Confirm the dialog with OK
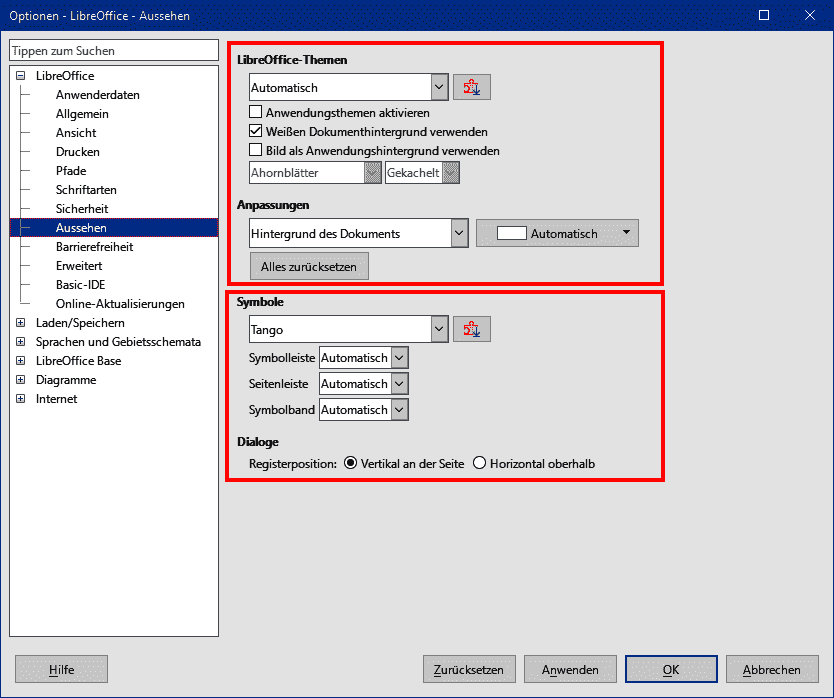 [x=671, y=669]
